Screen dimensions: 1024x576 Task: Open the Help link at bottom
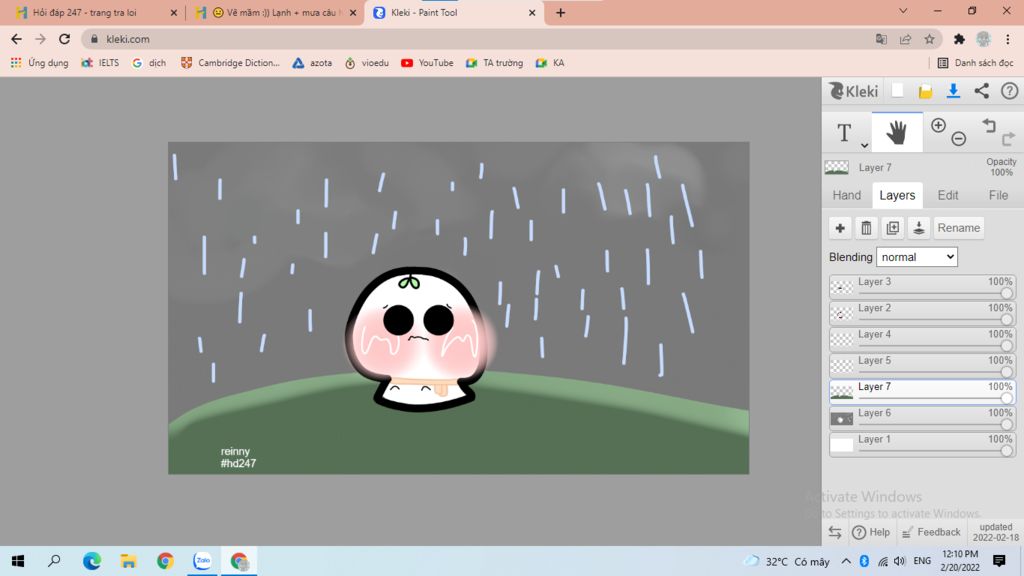tap(871, 532)
